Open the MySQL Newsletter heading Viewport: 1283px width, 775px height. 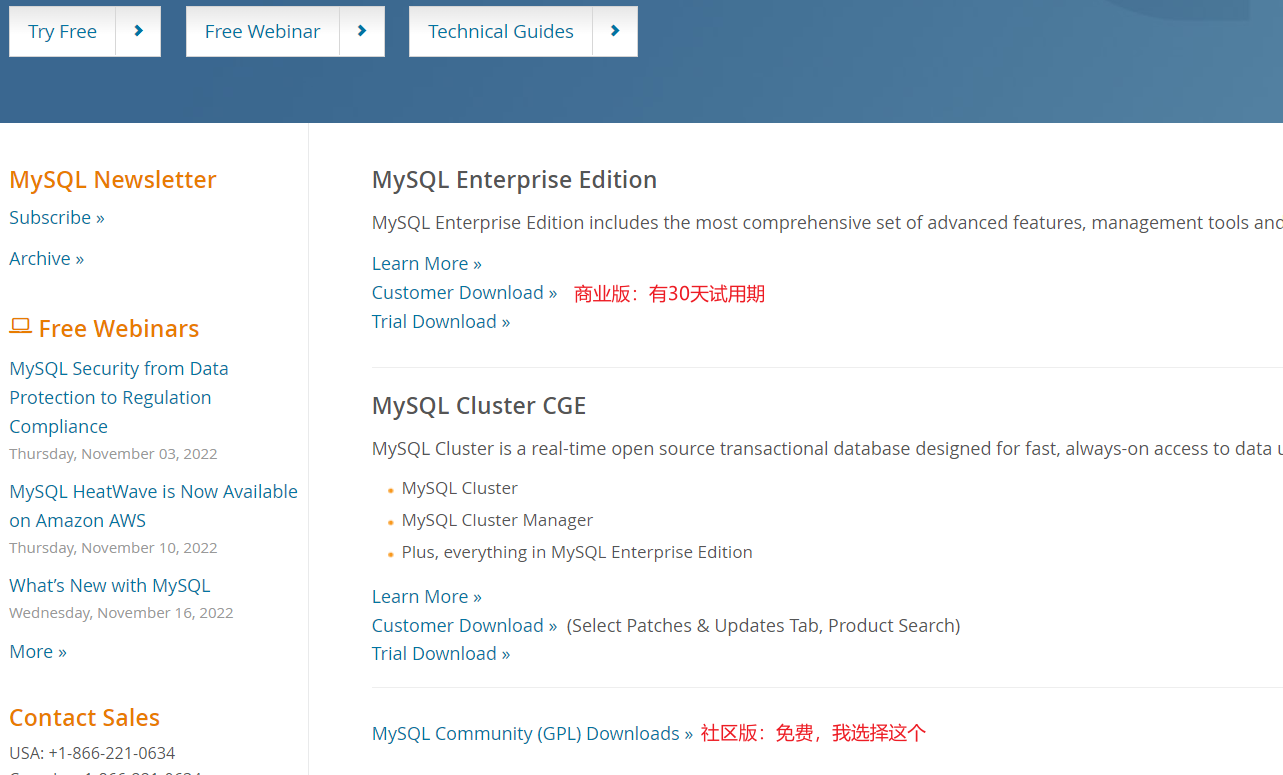pos(113,180)
